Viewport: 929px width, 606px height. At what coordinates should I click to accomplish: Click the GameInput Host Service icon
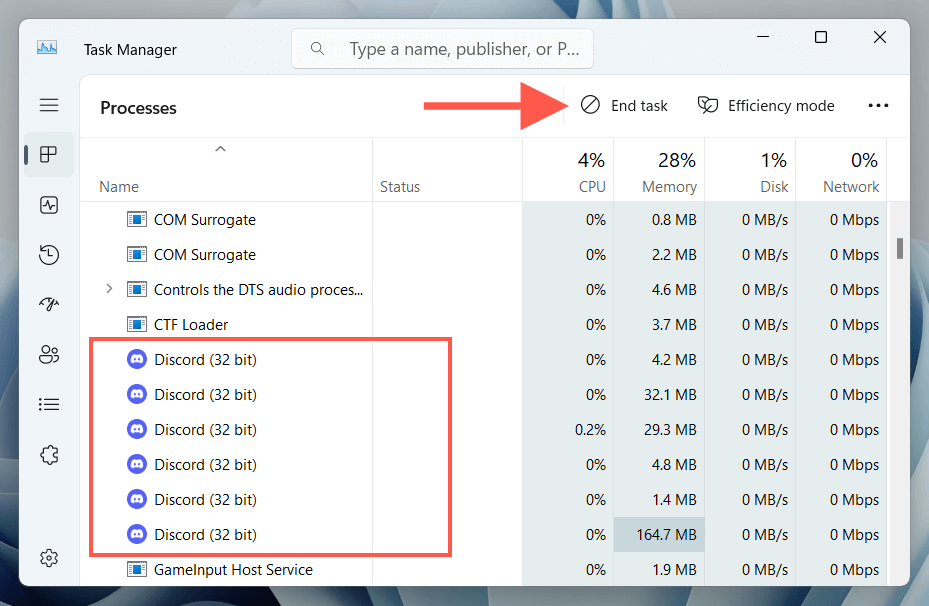[137, 569]
